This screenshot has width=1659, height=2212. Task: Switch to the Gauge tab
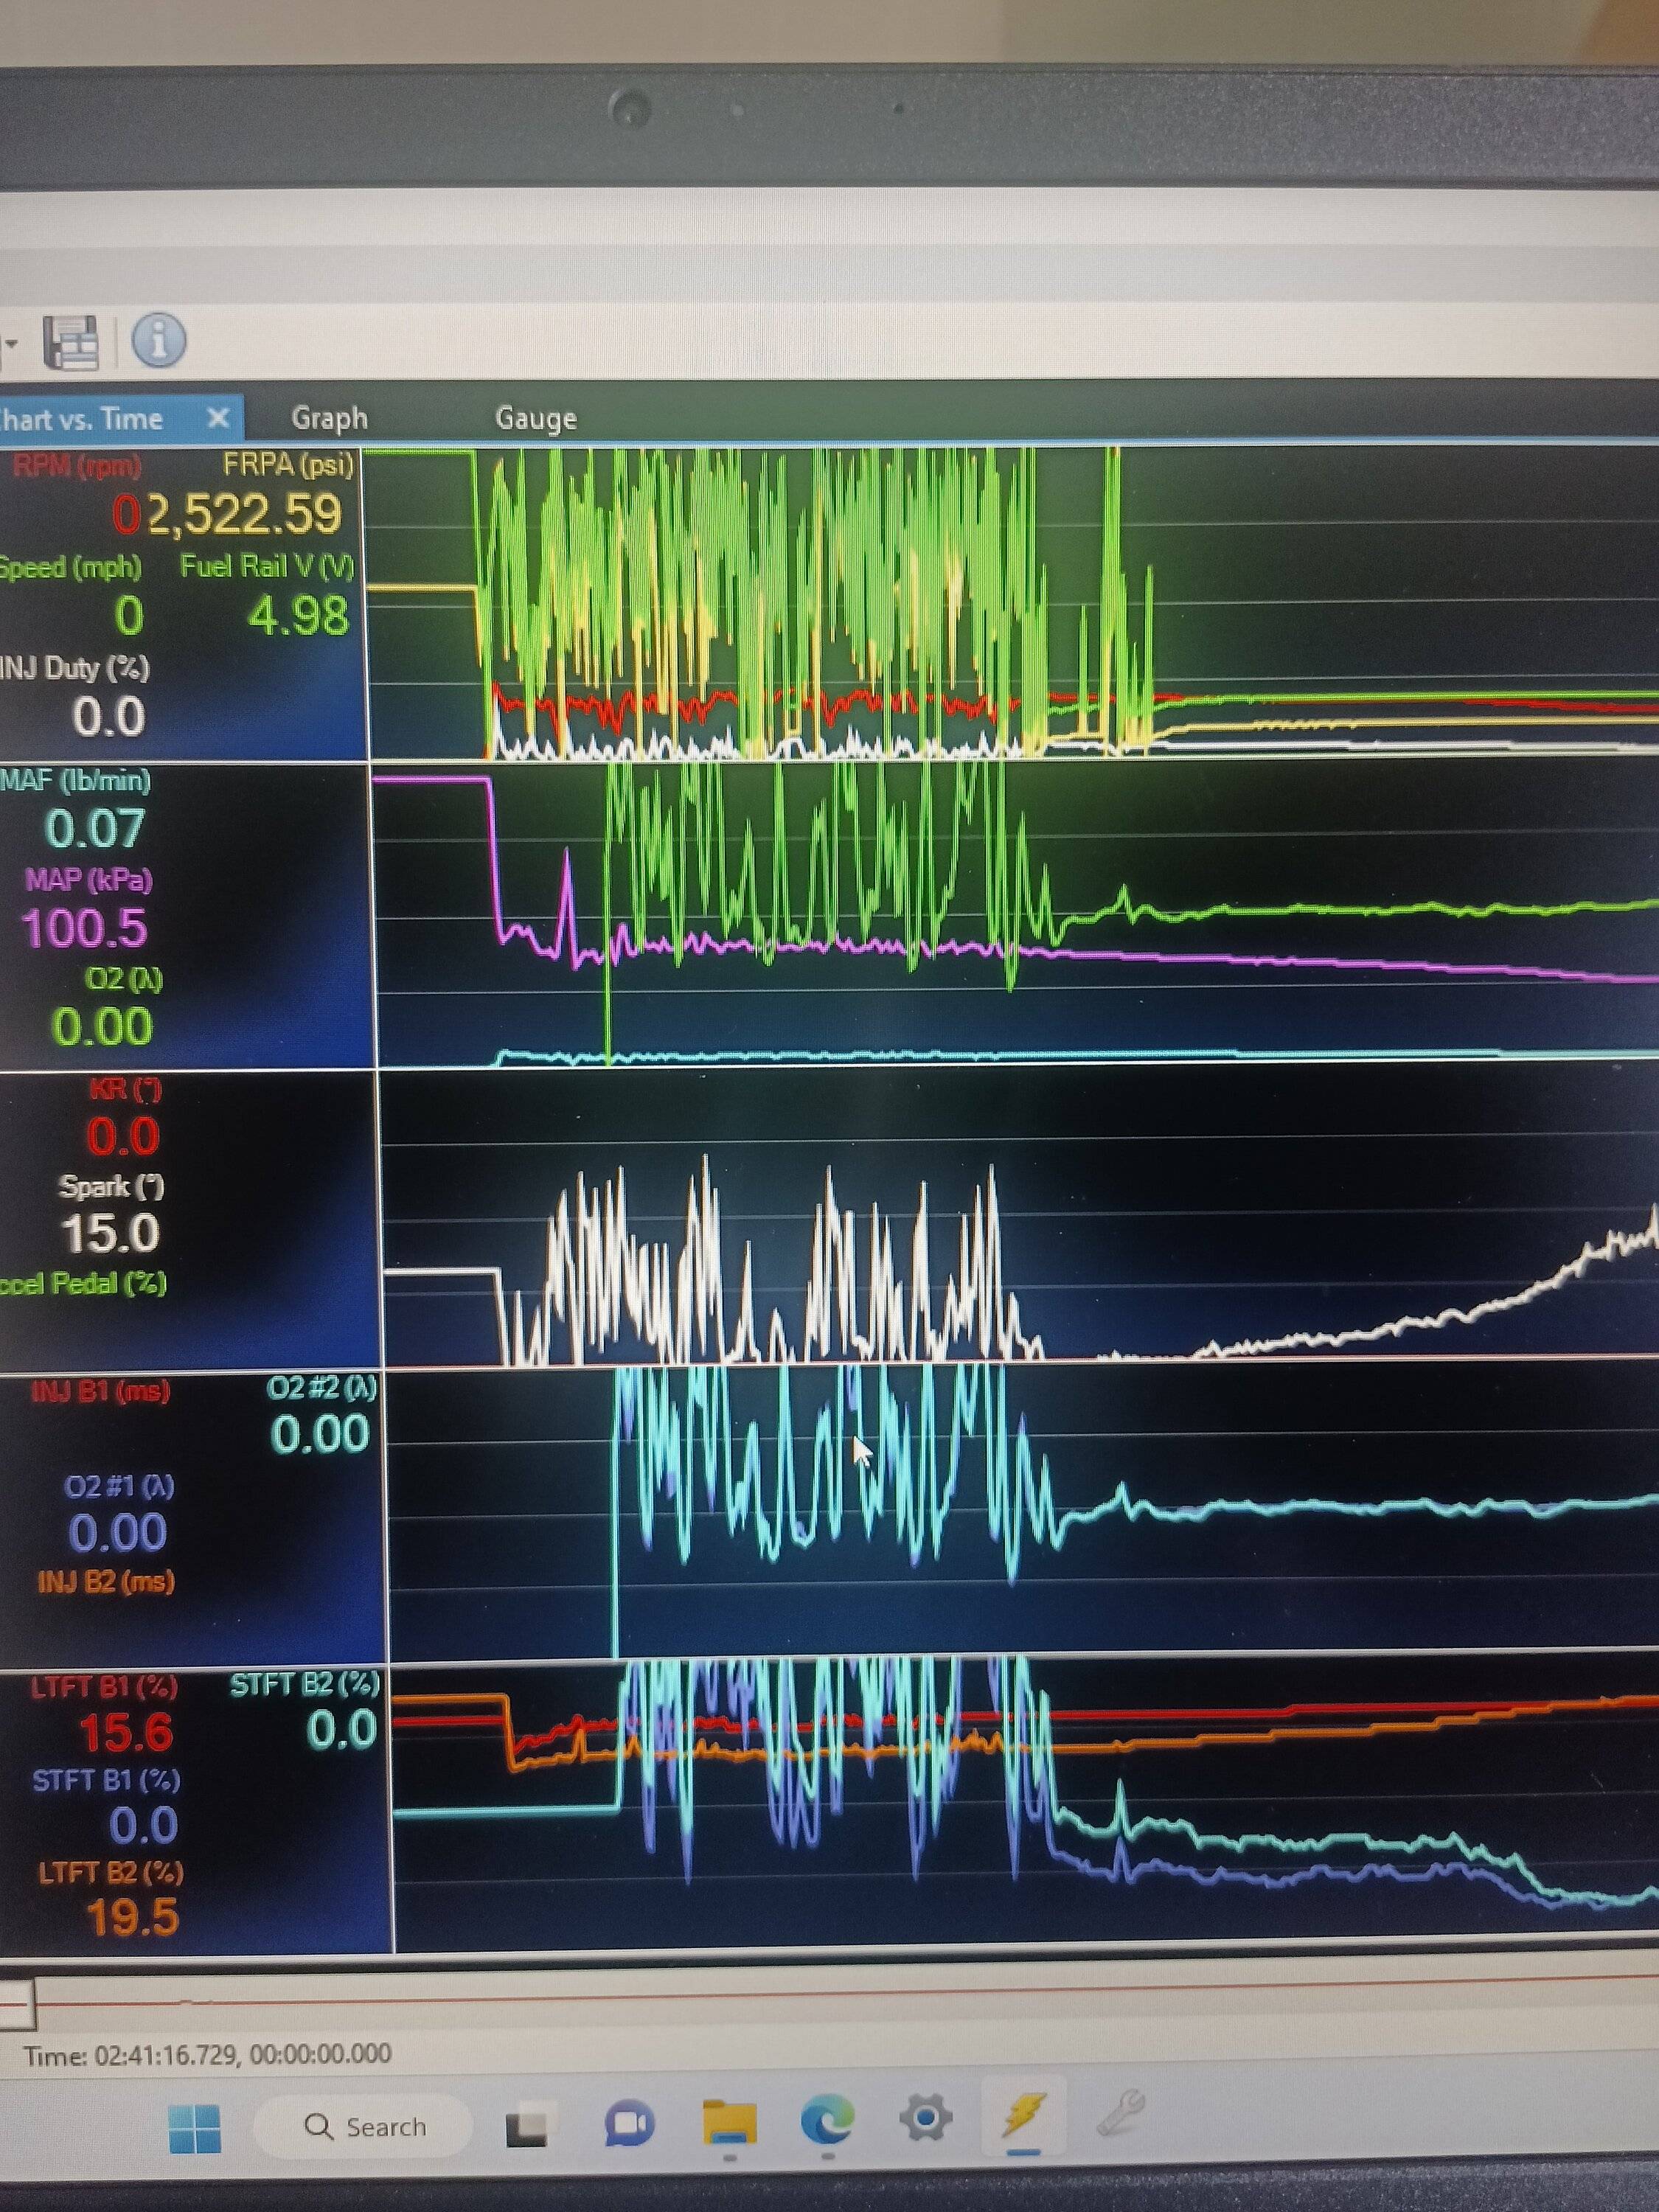click(x=536, y=418)
